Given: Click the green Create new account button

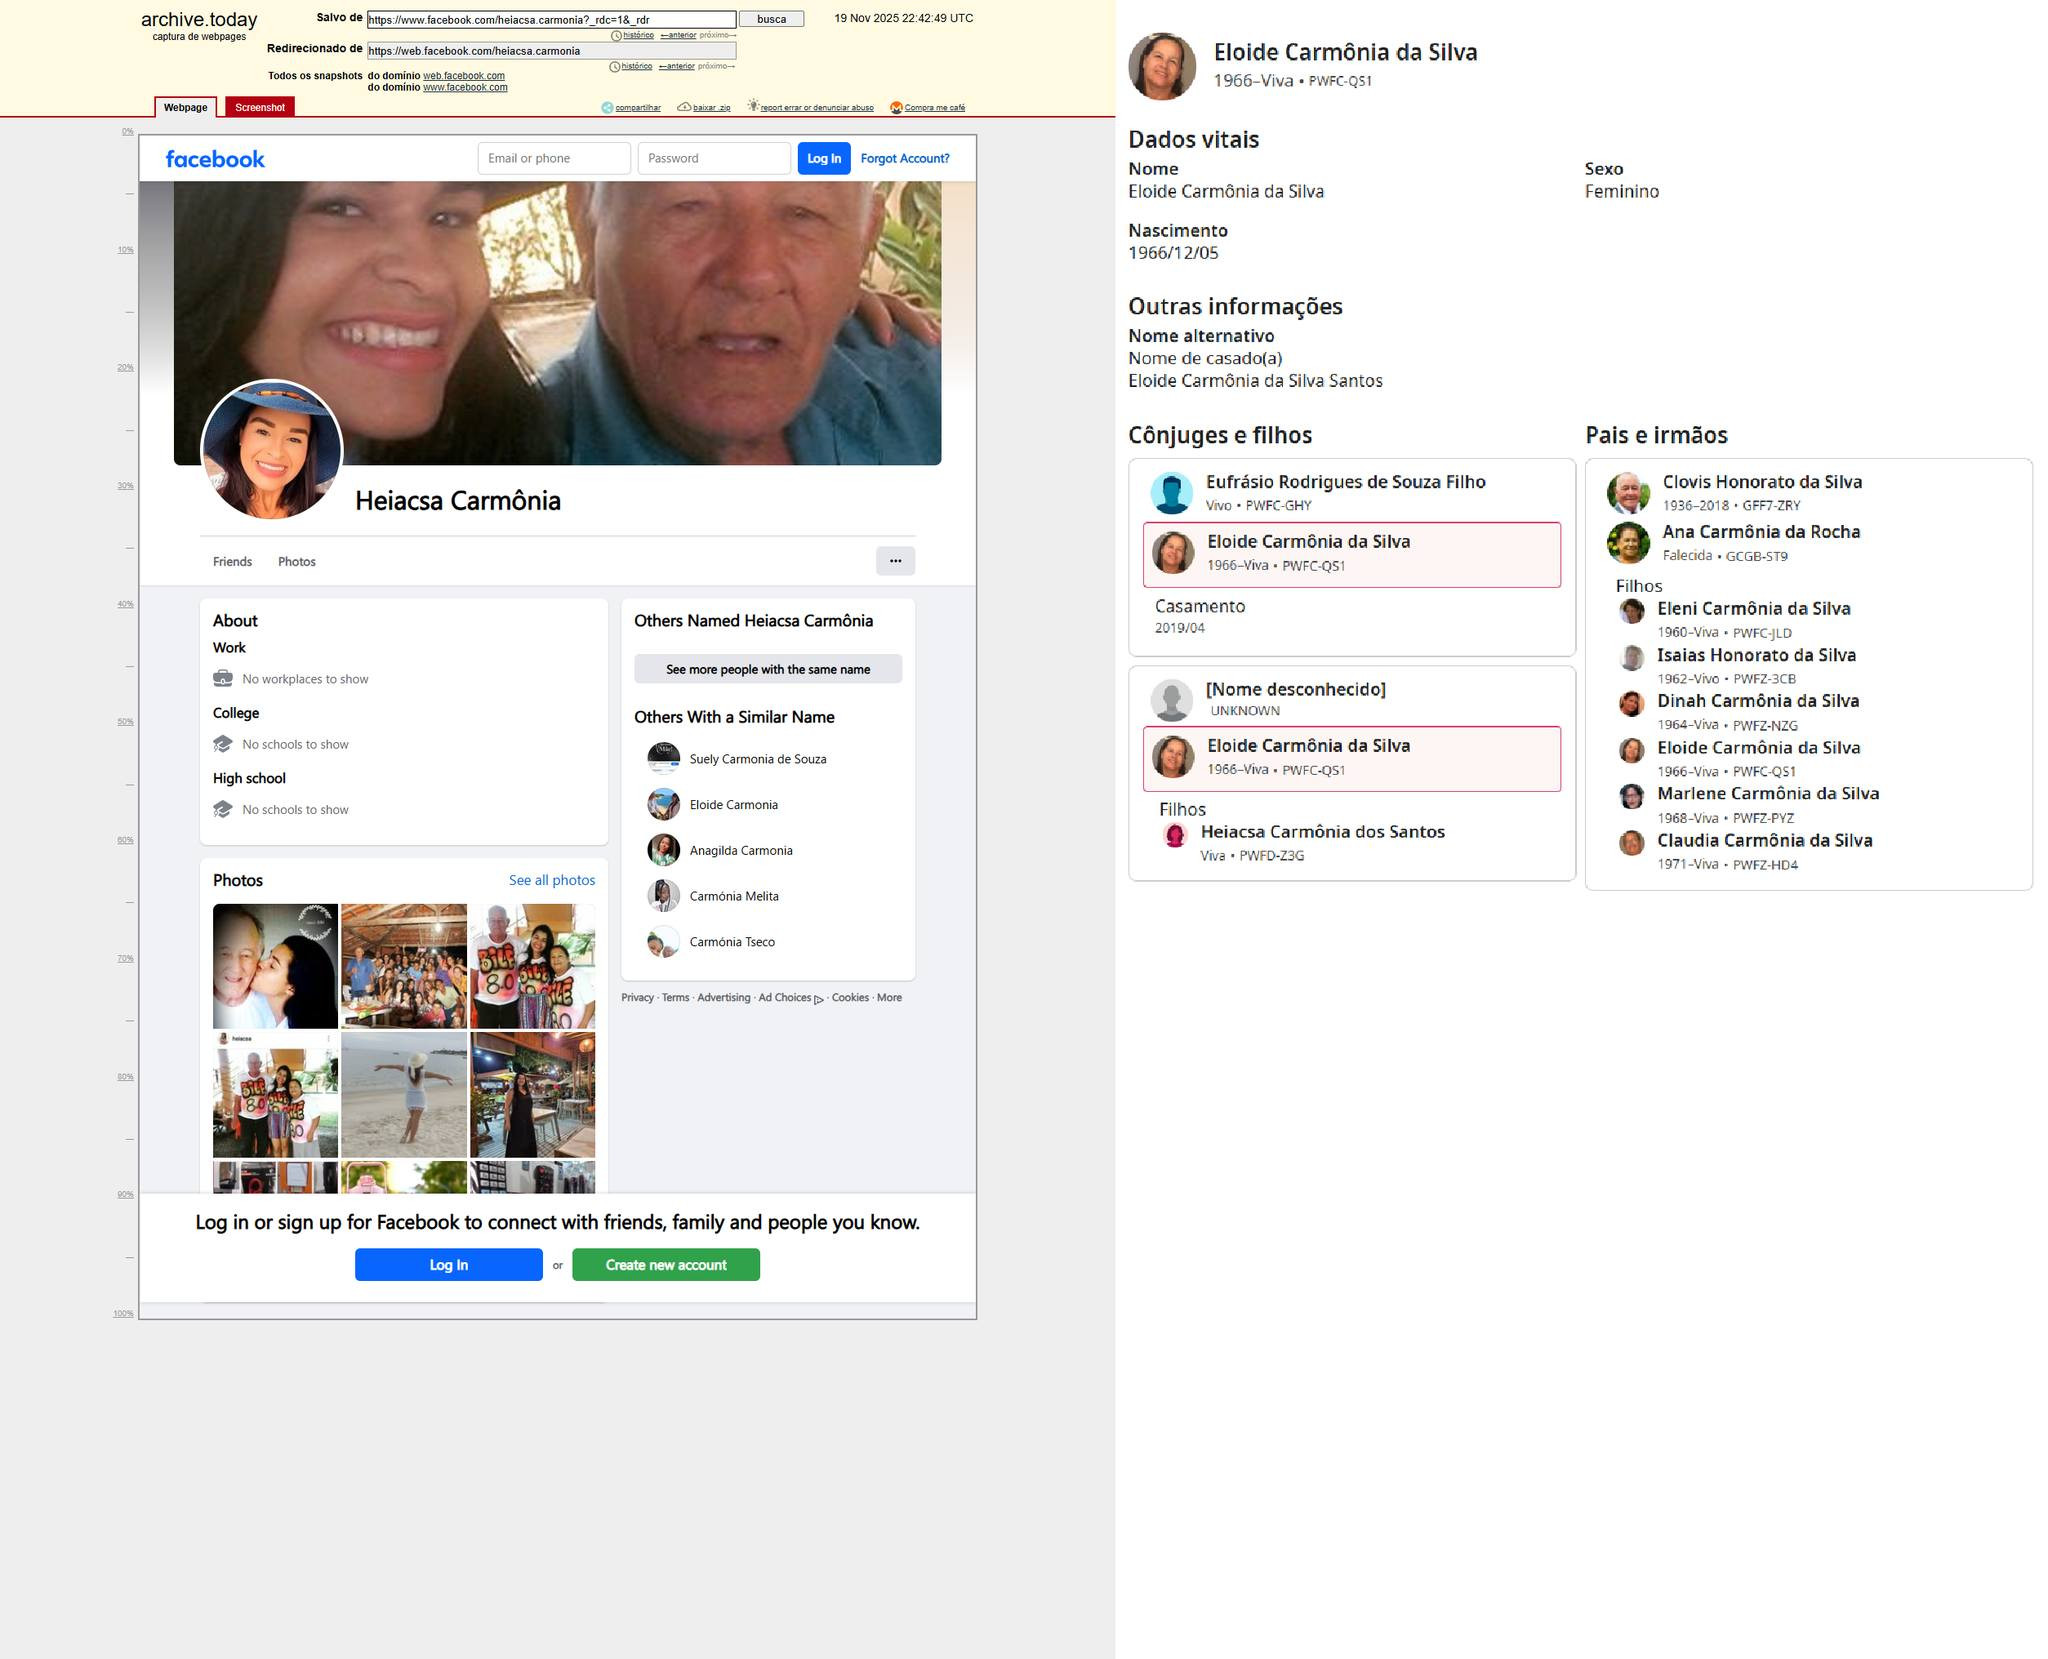Looking at the screenshot, I should click(x=665, y=1265).
